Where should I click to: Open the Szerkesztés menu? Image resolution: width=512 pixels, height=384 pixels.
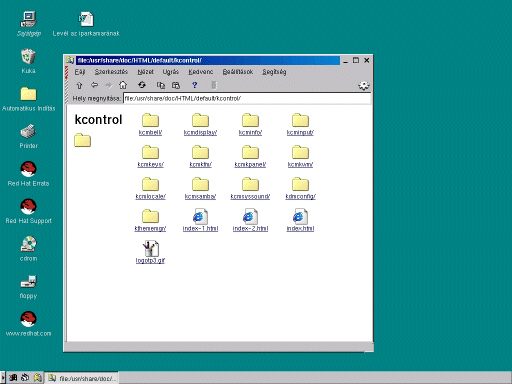click(111, 72)
